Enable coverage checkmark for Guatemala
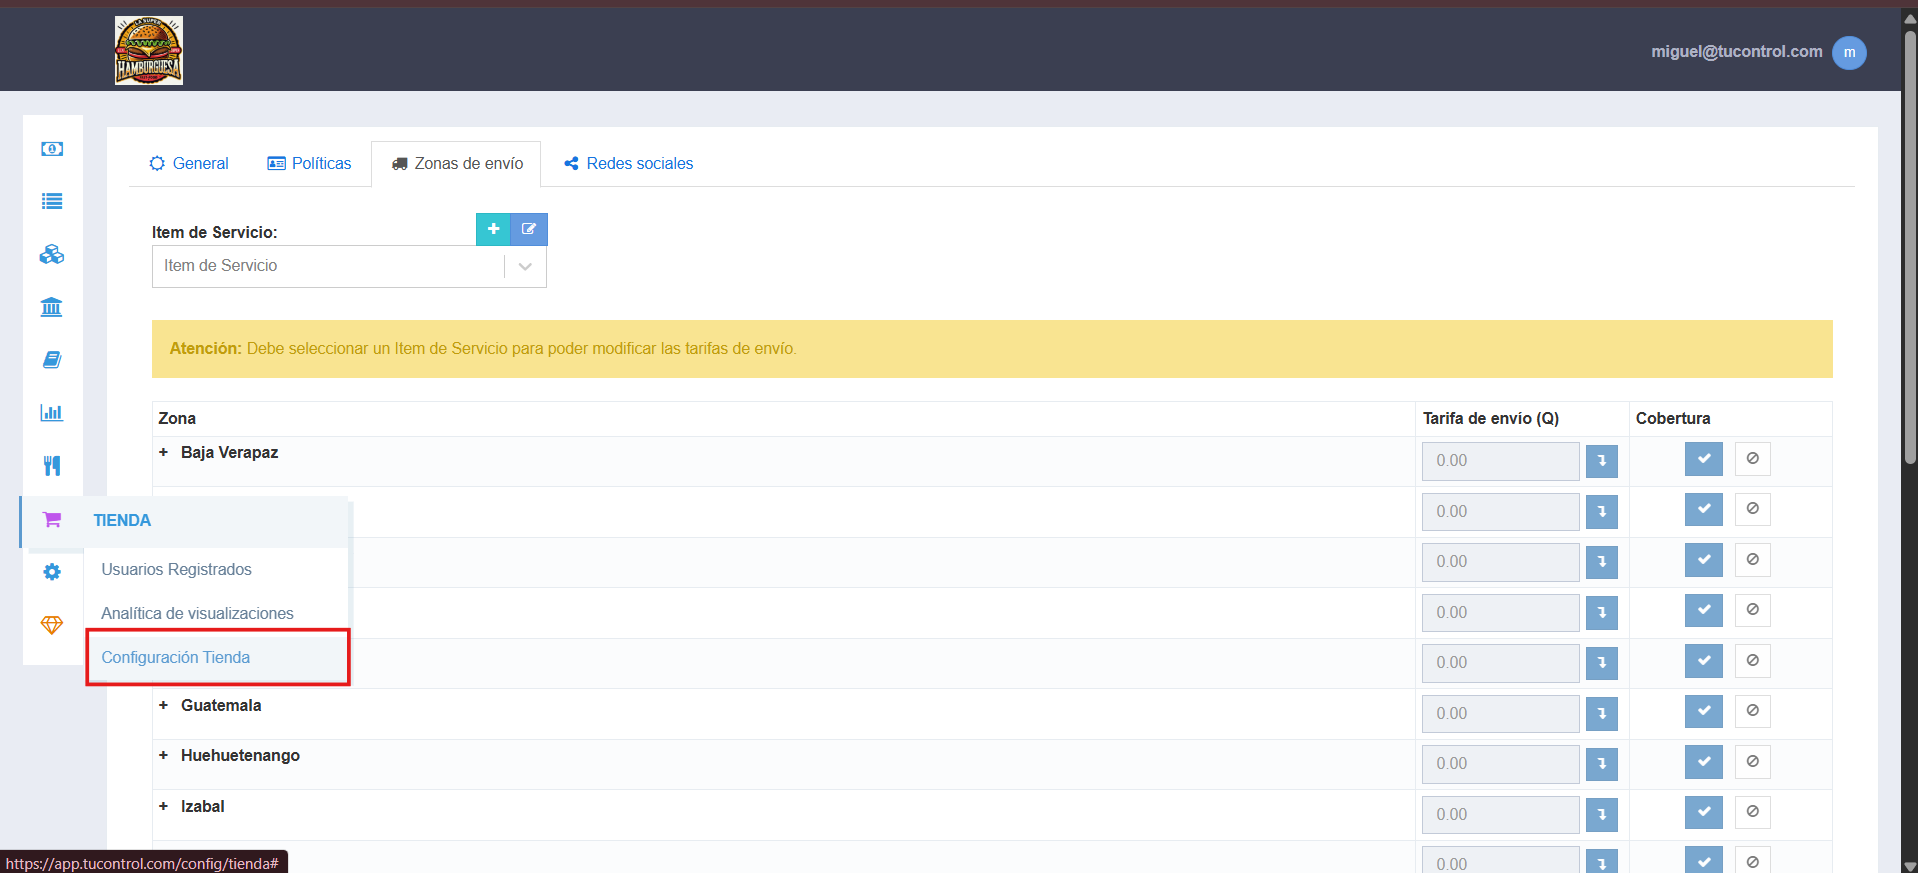 [1703, 711]
